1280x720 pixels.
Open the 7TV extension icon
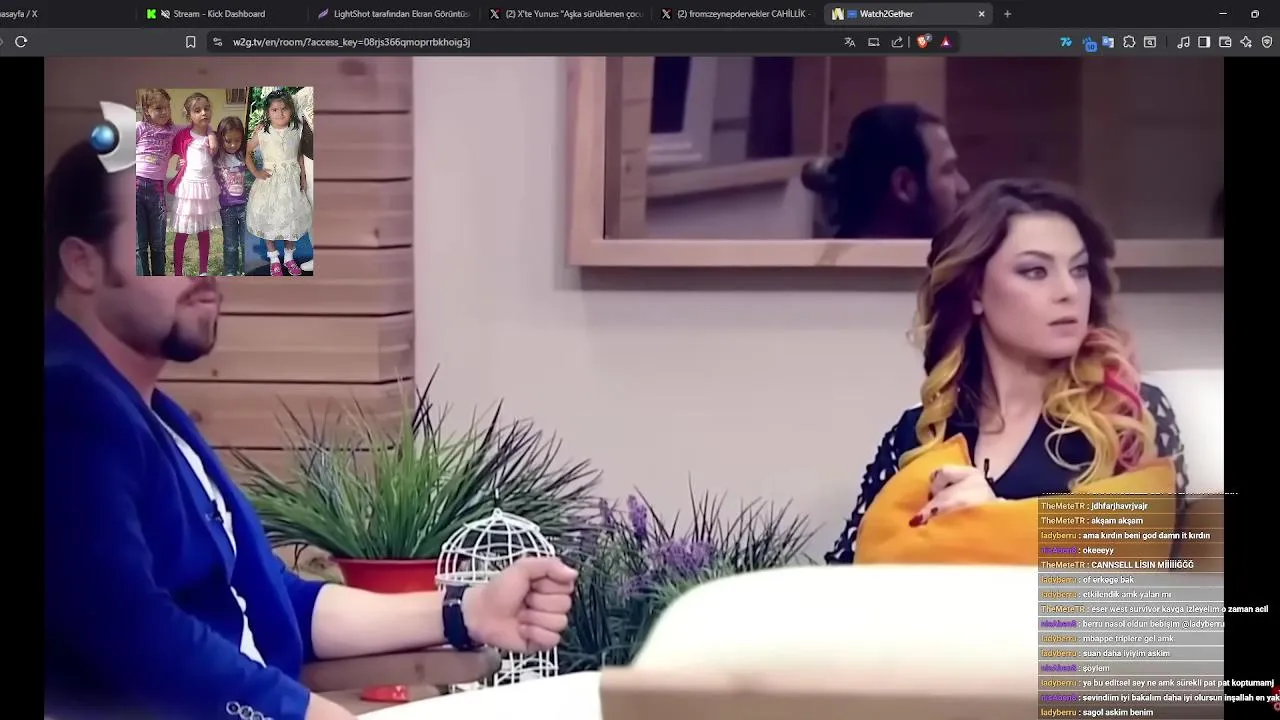point(1066,42)
